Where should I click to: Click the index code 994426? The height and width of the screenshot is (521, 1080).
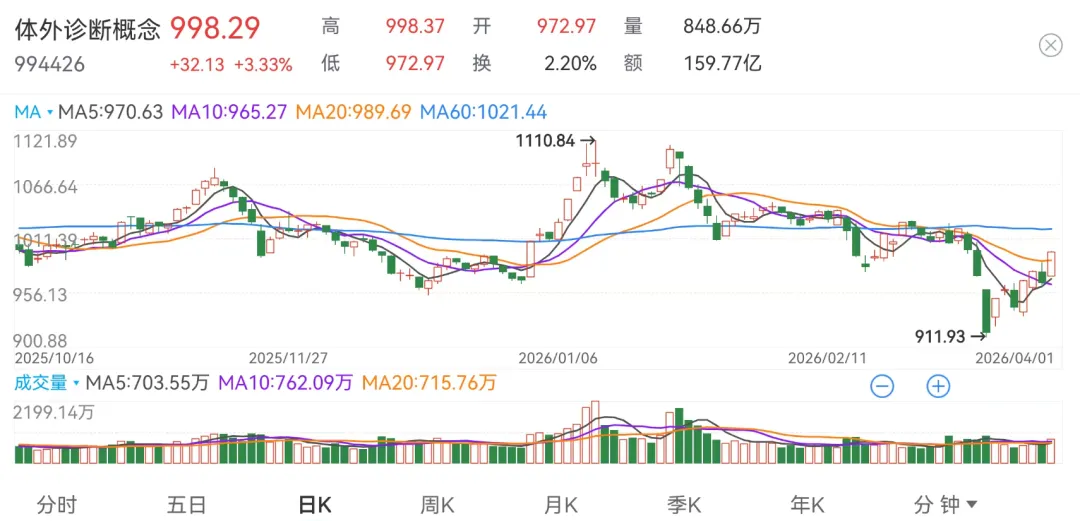(x=50, y=65)
